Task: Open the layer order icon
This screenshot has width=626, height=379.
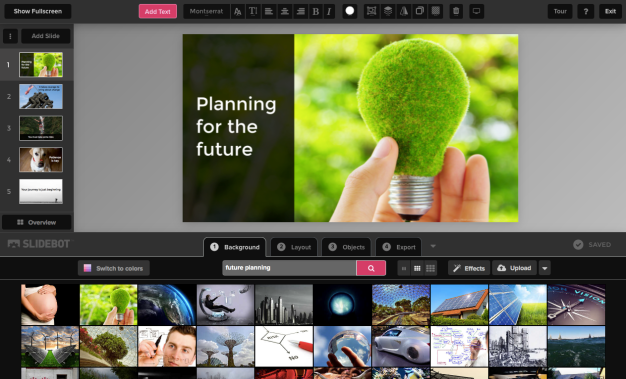Action: pyautogui.click(x=388, y=11)
